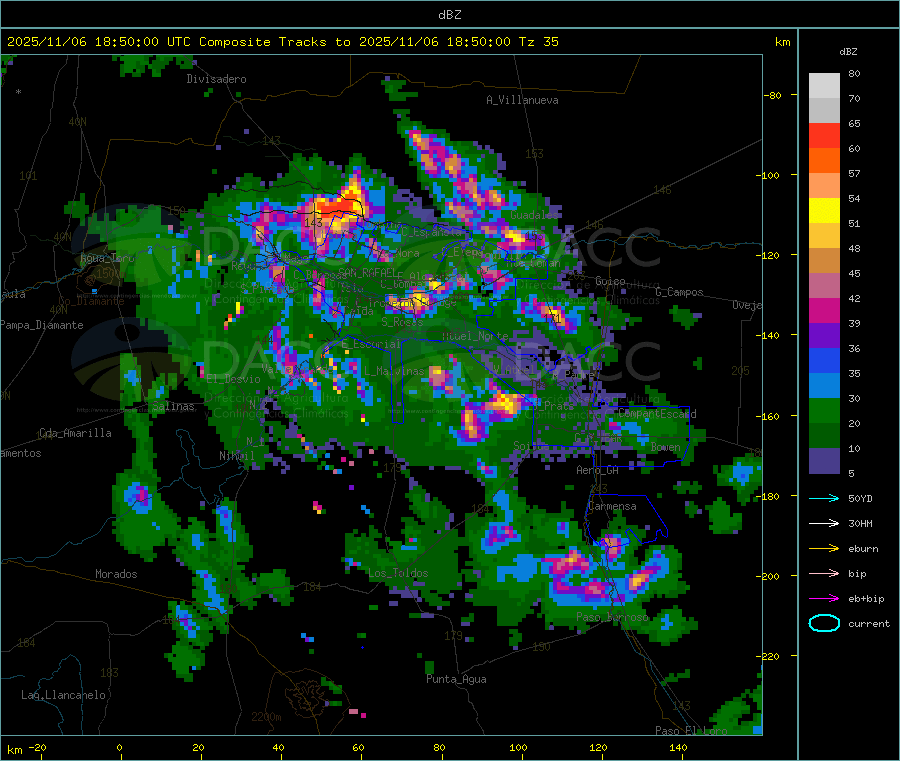Image resolution: width=900 pixels, height=761 pixels.
Task: Click the 'S_Rosas' location label
Action: pos(402,323)
